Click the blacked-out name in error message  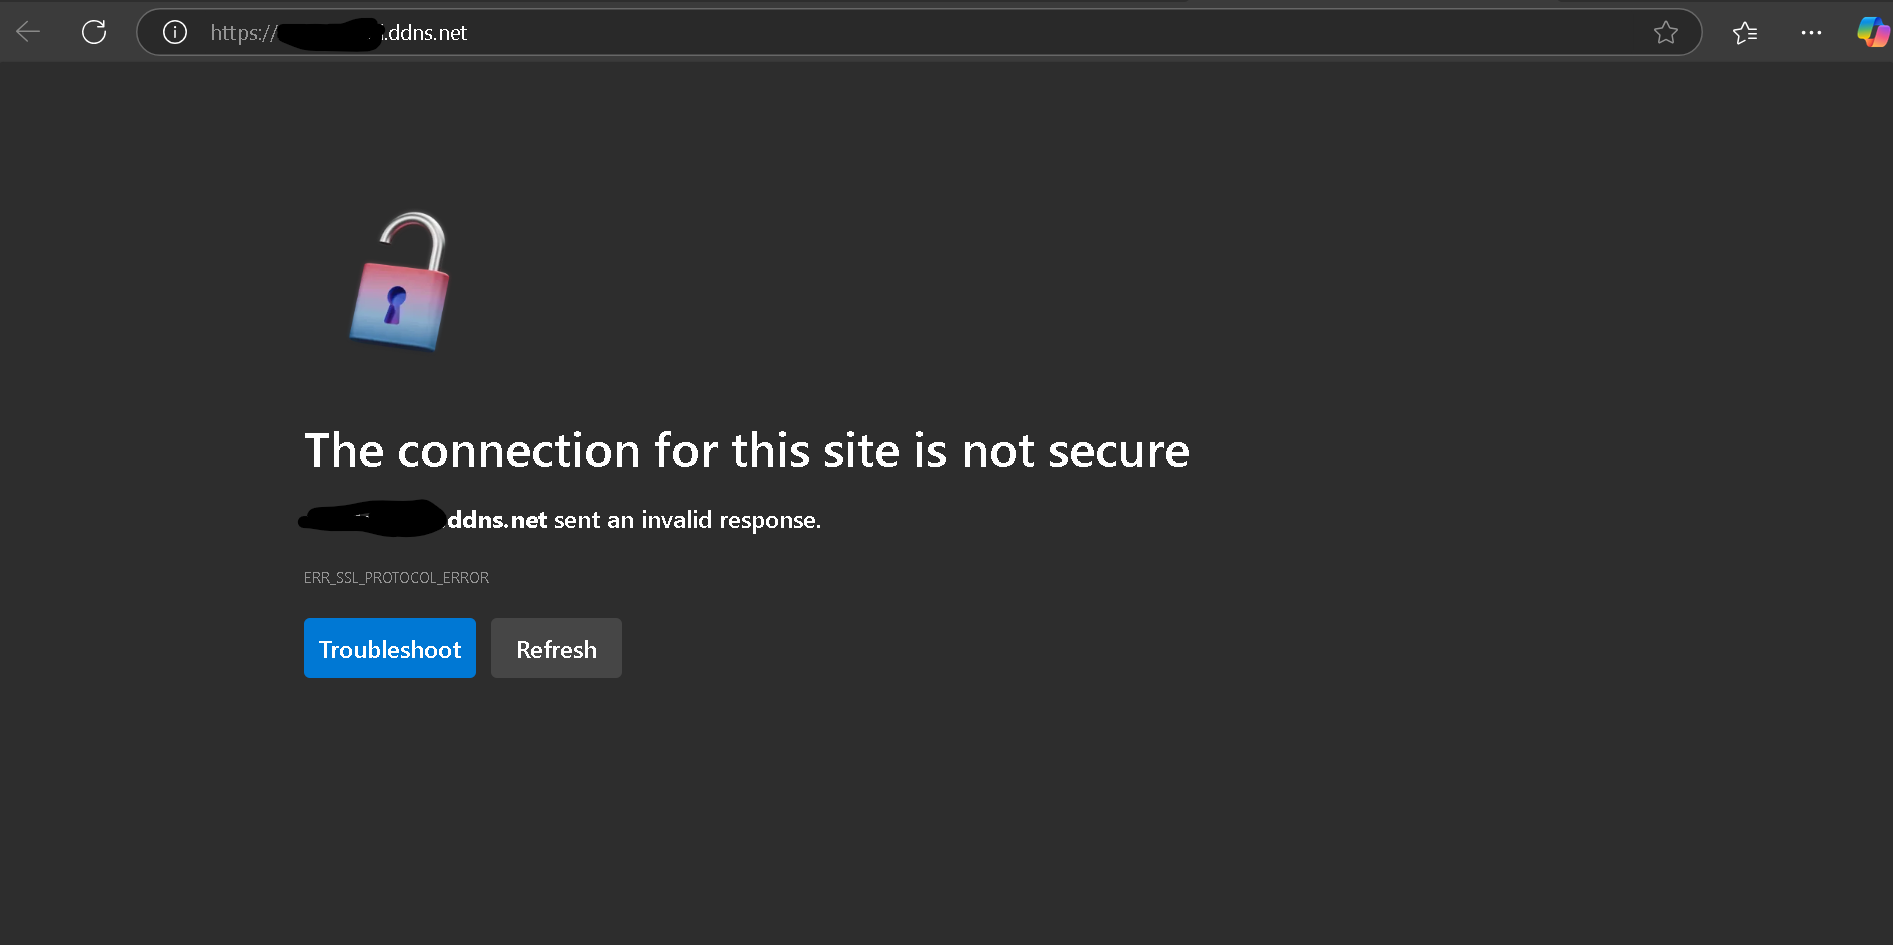tap(372, 519)
